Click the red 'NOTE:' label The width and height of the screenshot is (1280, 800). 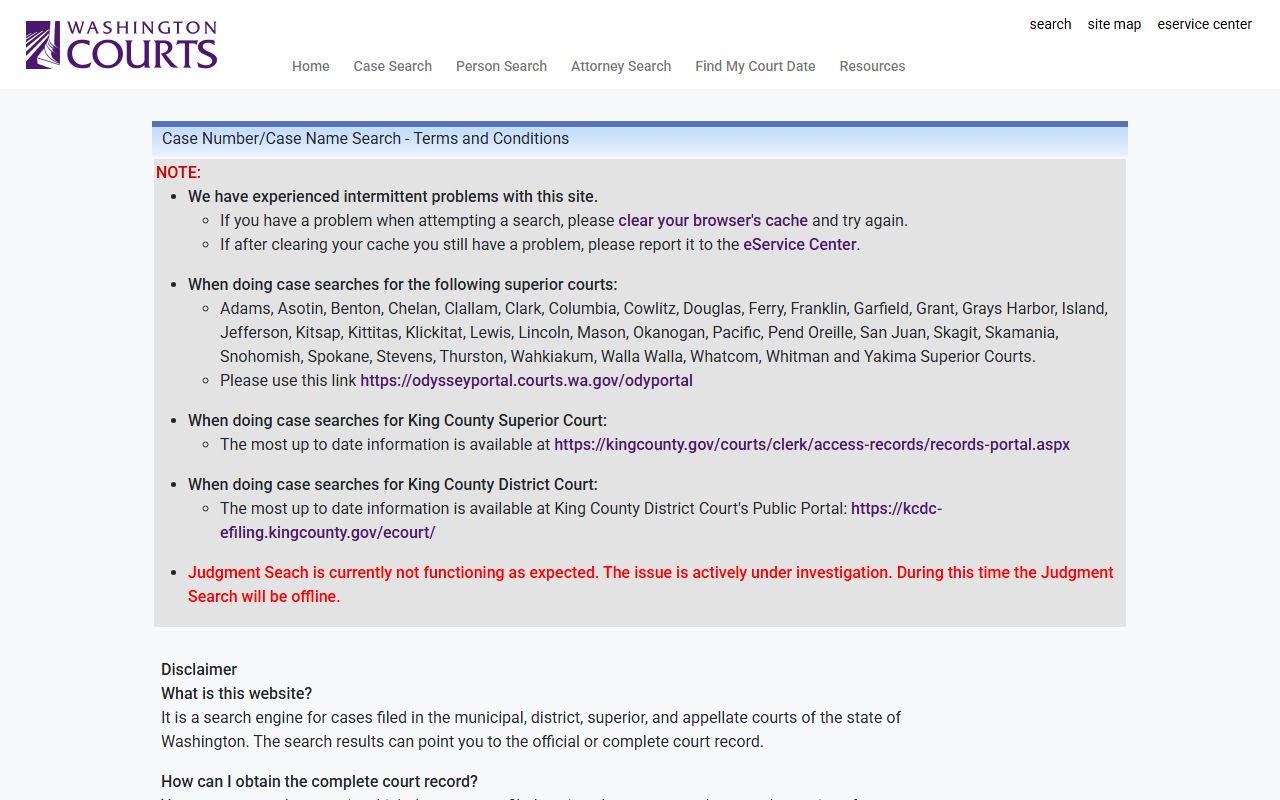tap(178, 172)
